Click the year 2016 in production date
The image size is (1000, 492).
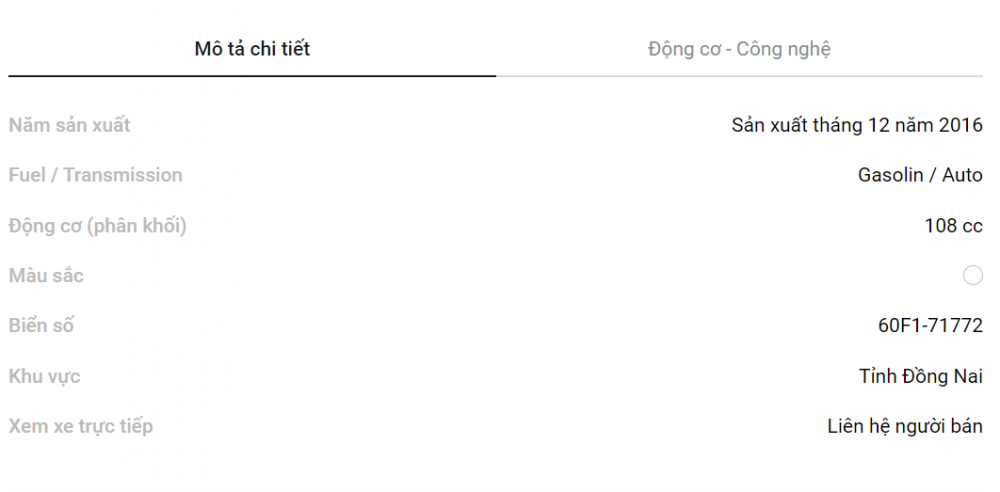960,125
